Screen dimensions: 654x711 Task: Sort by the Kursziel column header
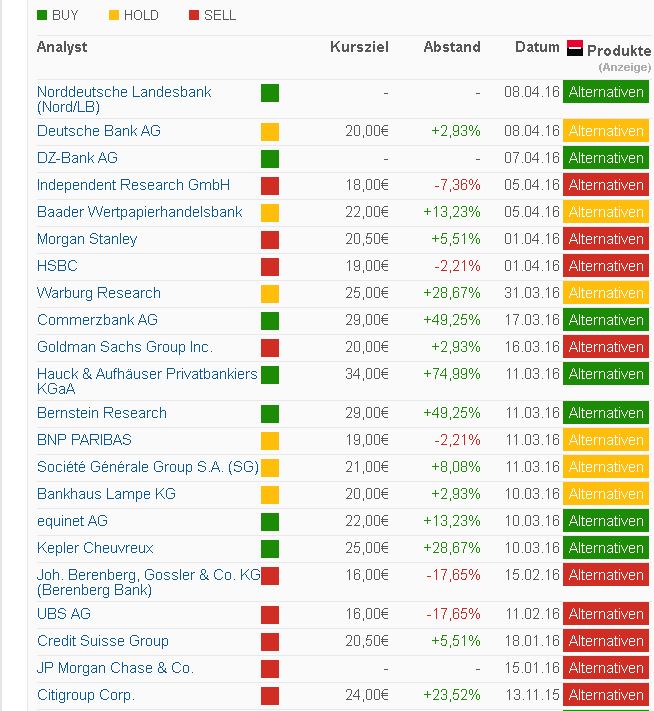click(359, 47)
